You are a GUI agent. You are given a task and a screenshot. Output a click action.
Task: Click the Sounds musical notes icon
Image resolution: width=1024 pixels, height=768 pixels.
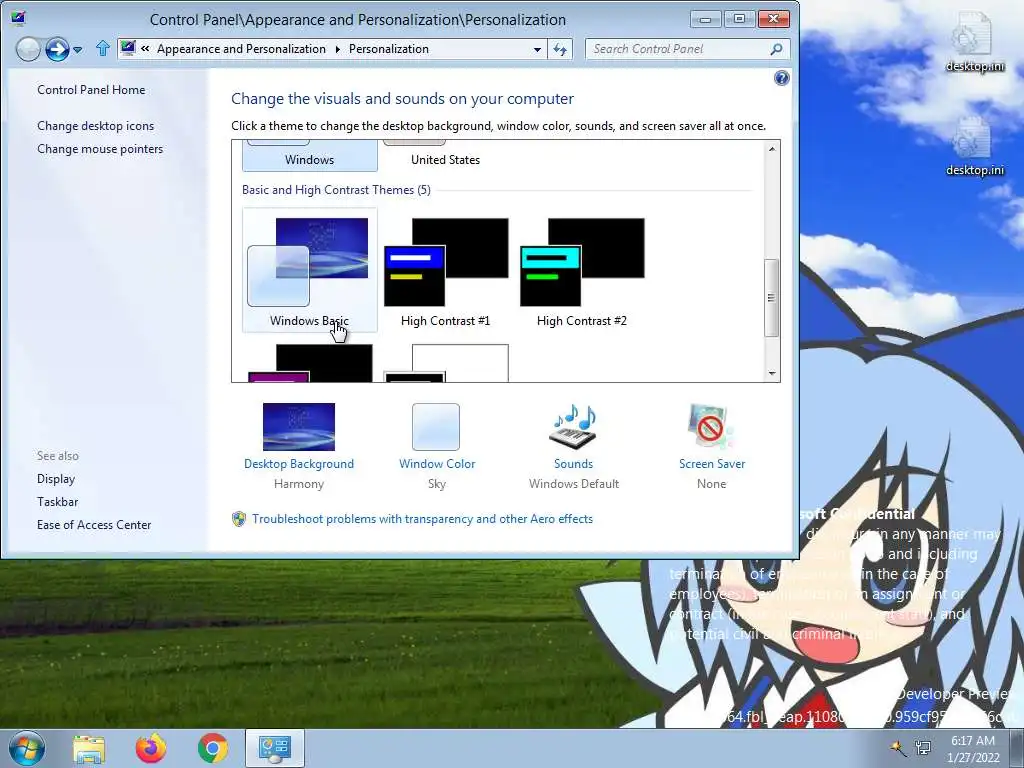pyautogui.click(x=574, y=427)
